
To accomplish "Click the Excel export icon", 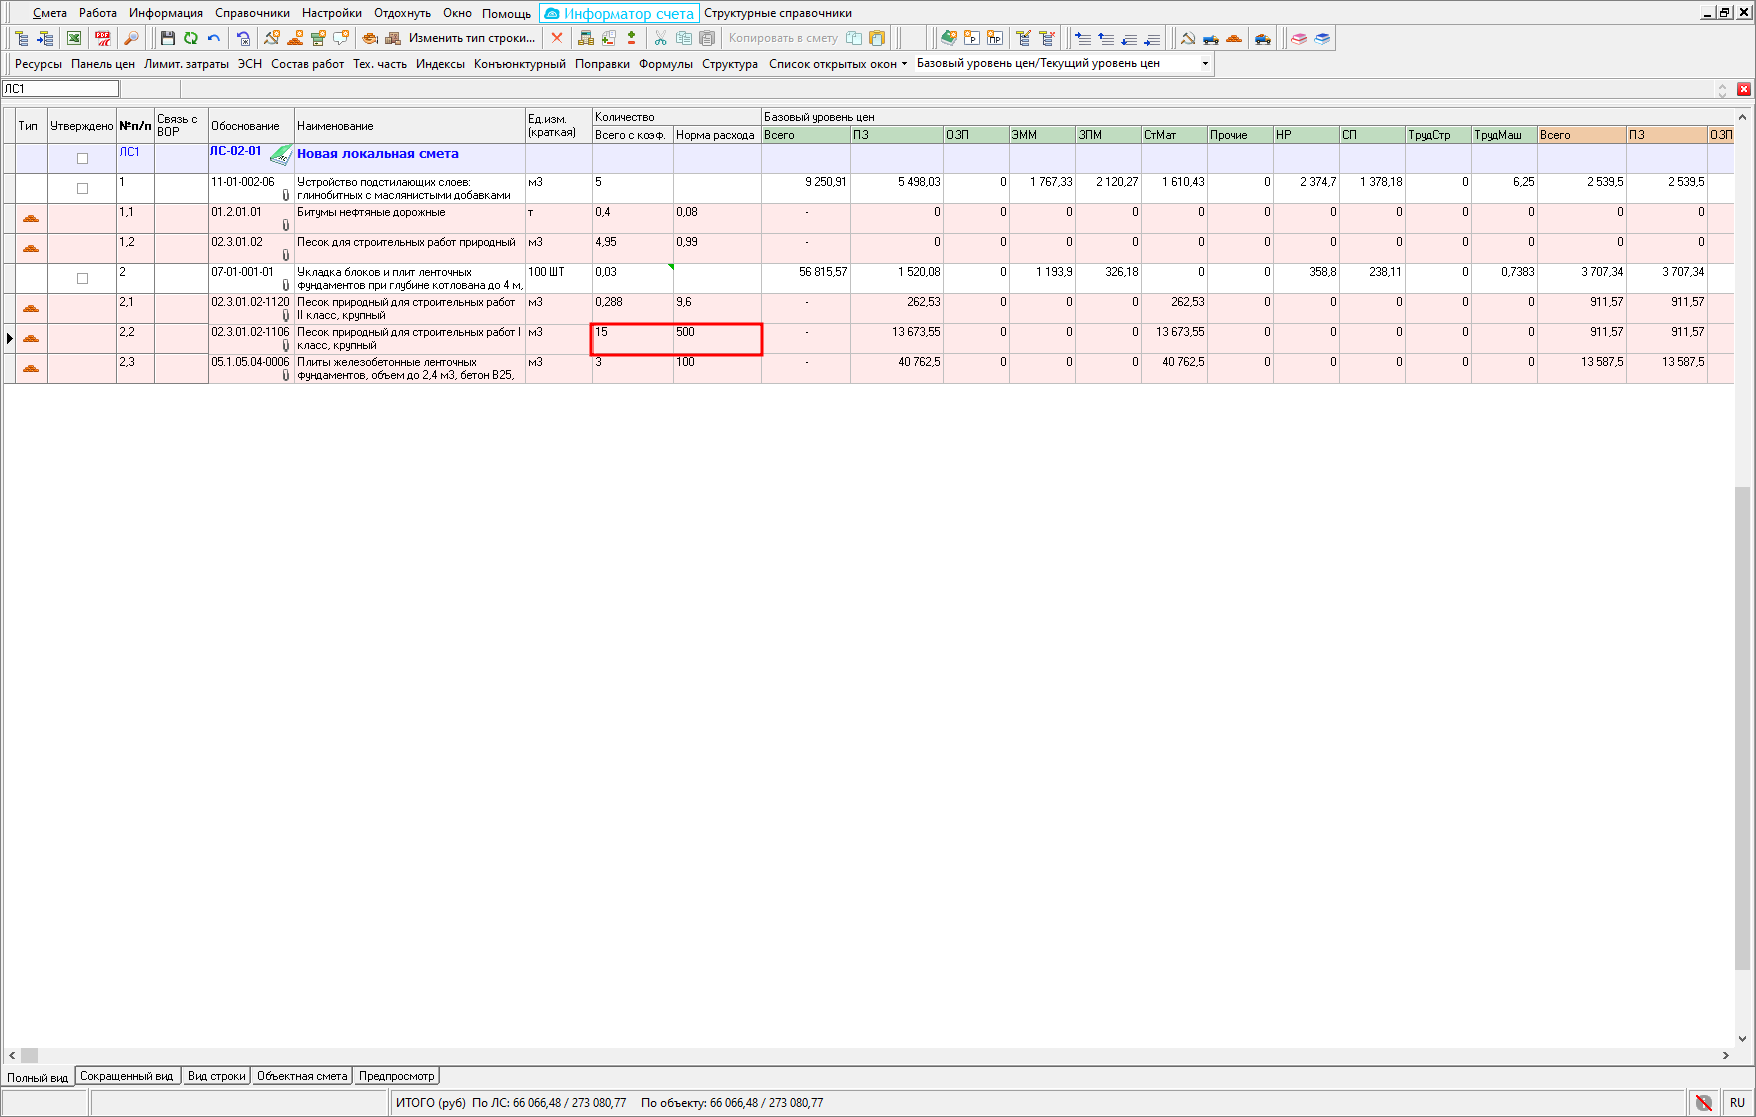I will 74,38.
